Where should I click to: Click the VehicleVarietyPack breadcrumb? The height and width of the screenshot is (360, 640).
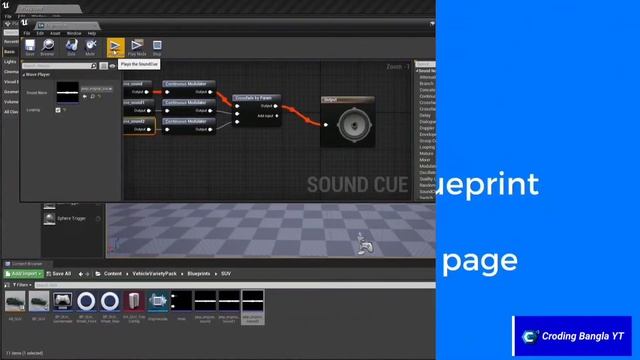click(154, 274)
